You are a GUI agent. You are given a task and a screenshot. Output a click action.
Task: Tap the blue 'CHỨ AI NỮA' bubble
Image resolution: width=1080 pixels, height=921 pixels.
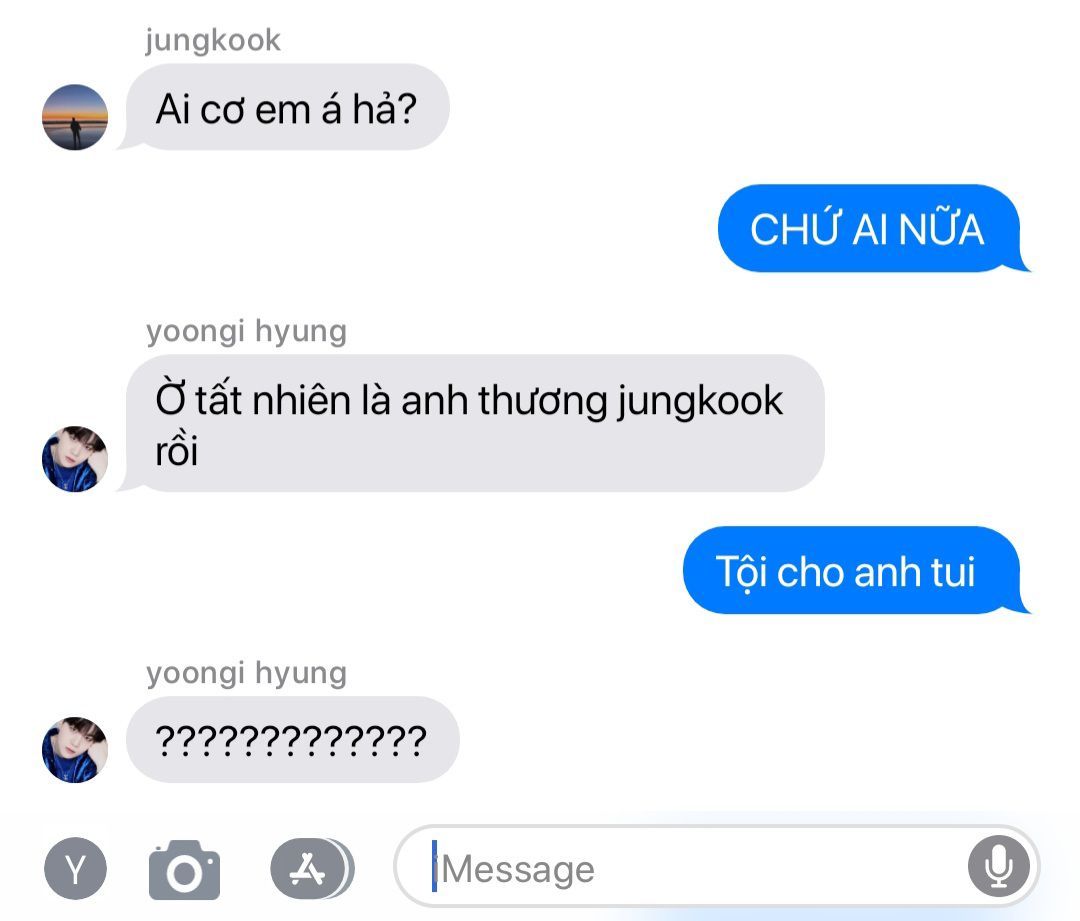click(871, 228)
